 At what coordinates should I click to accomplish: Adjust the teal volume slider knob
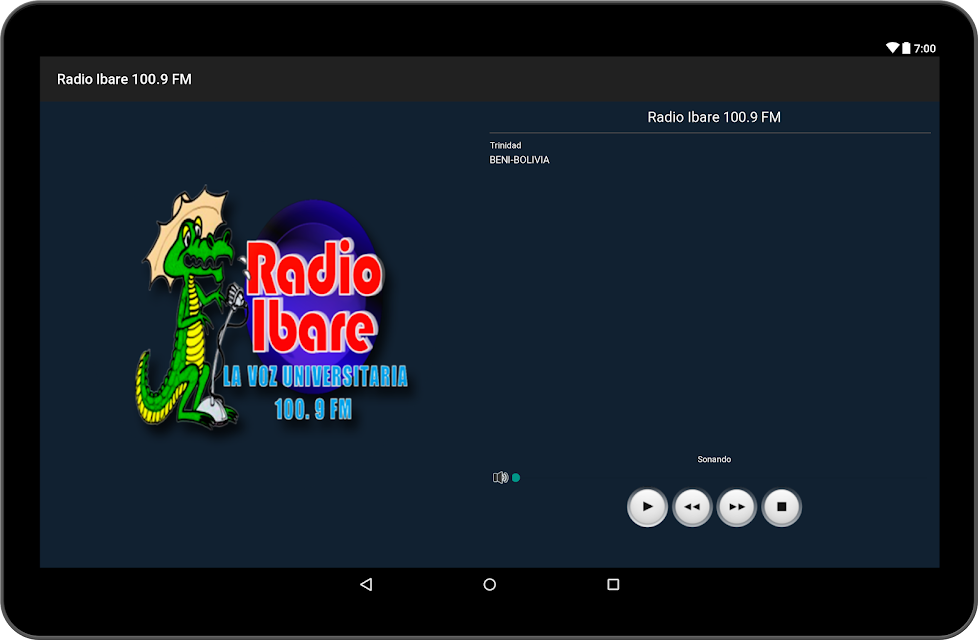(516, 478)
